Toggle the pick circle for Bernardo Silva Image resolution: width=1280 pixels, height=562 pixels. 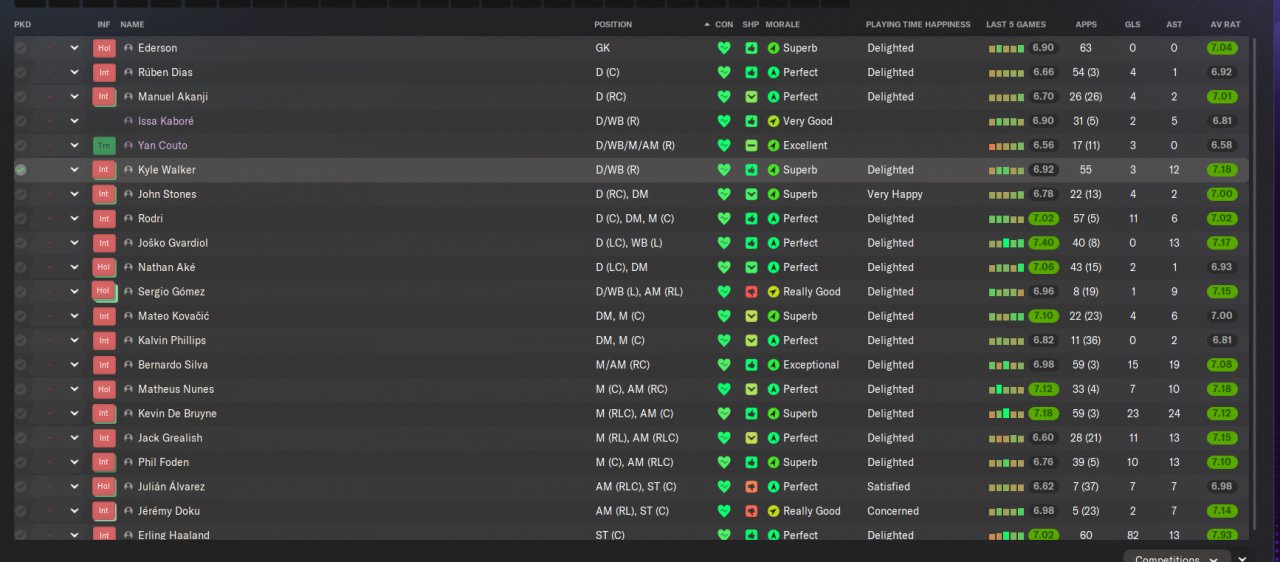pos(21,365)
